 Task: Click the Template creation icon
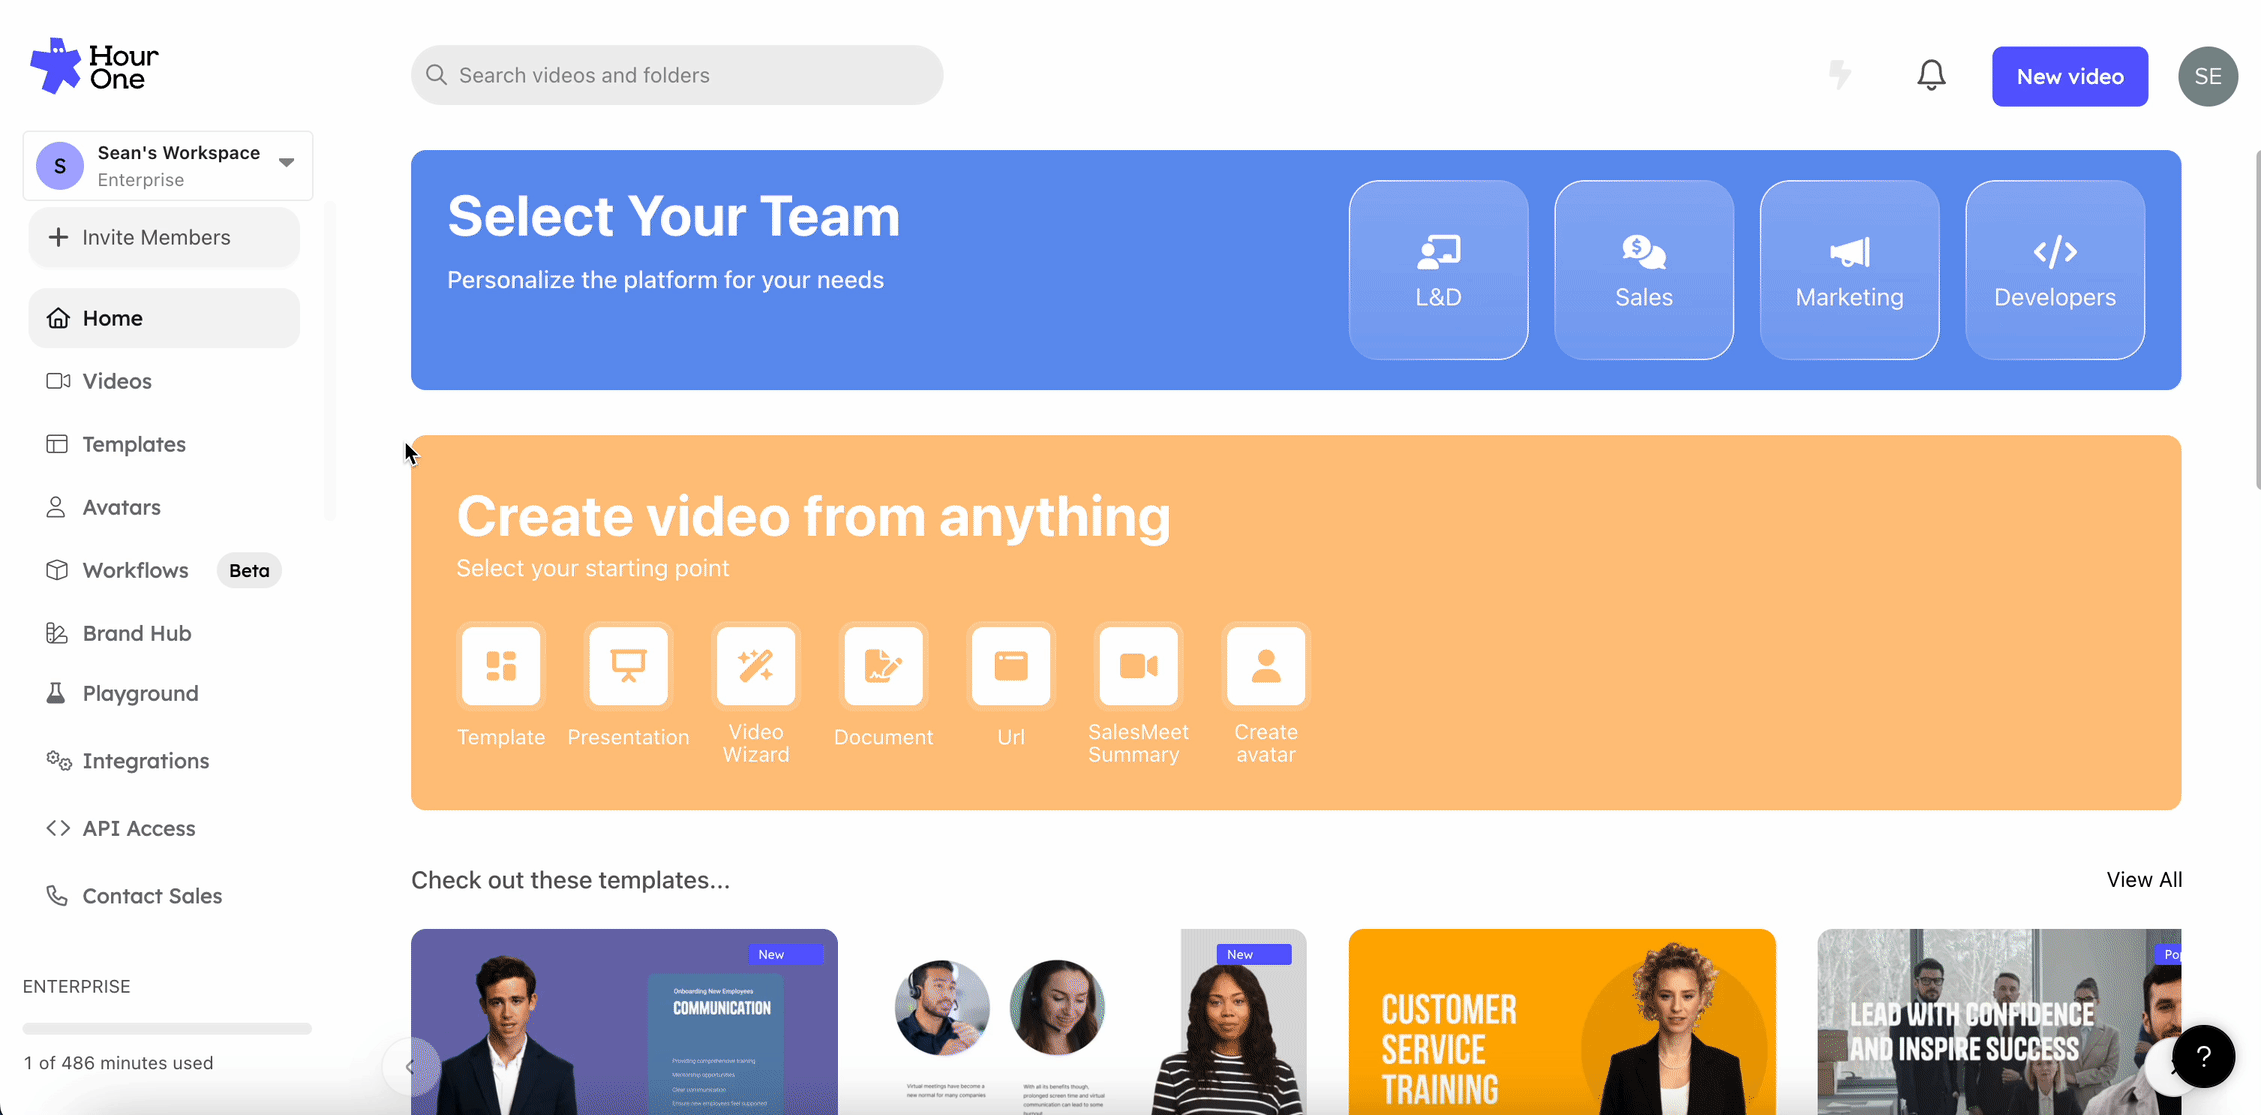pyautogui.click(x=502, y=664)
